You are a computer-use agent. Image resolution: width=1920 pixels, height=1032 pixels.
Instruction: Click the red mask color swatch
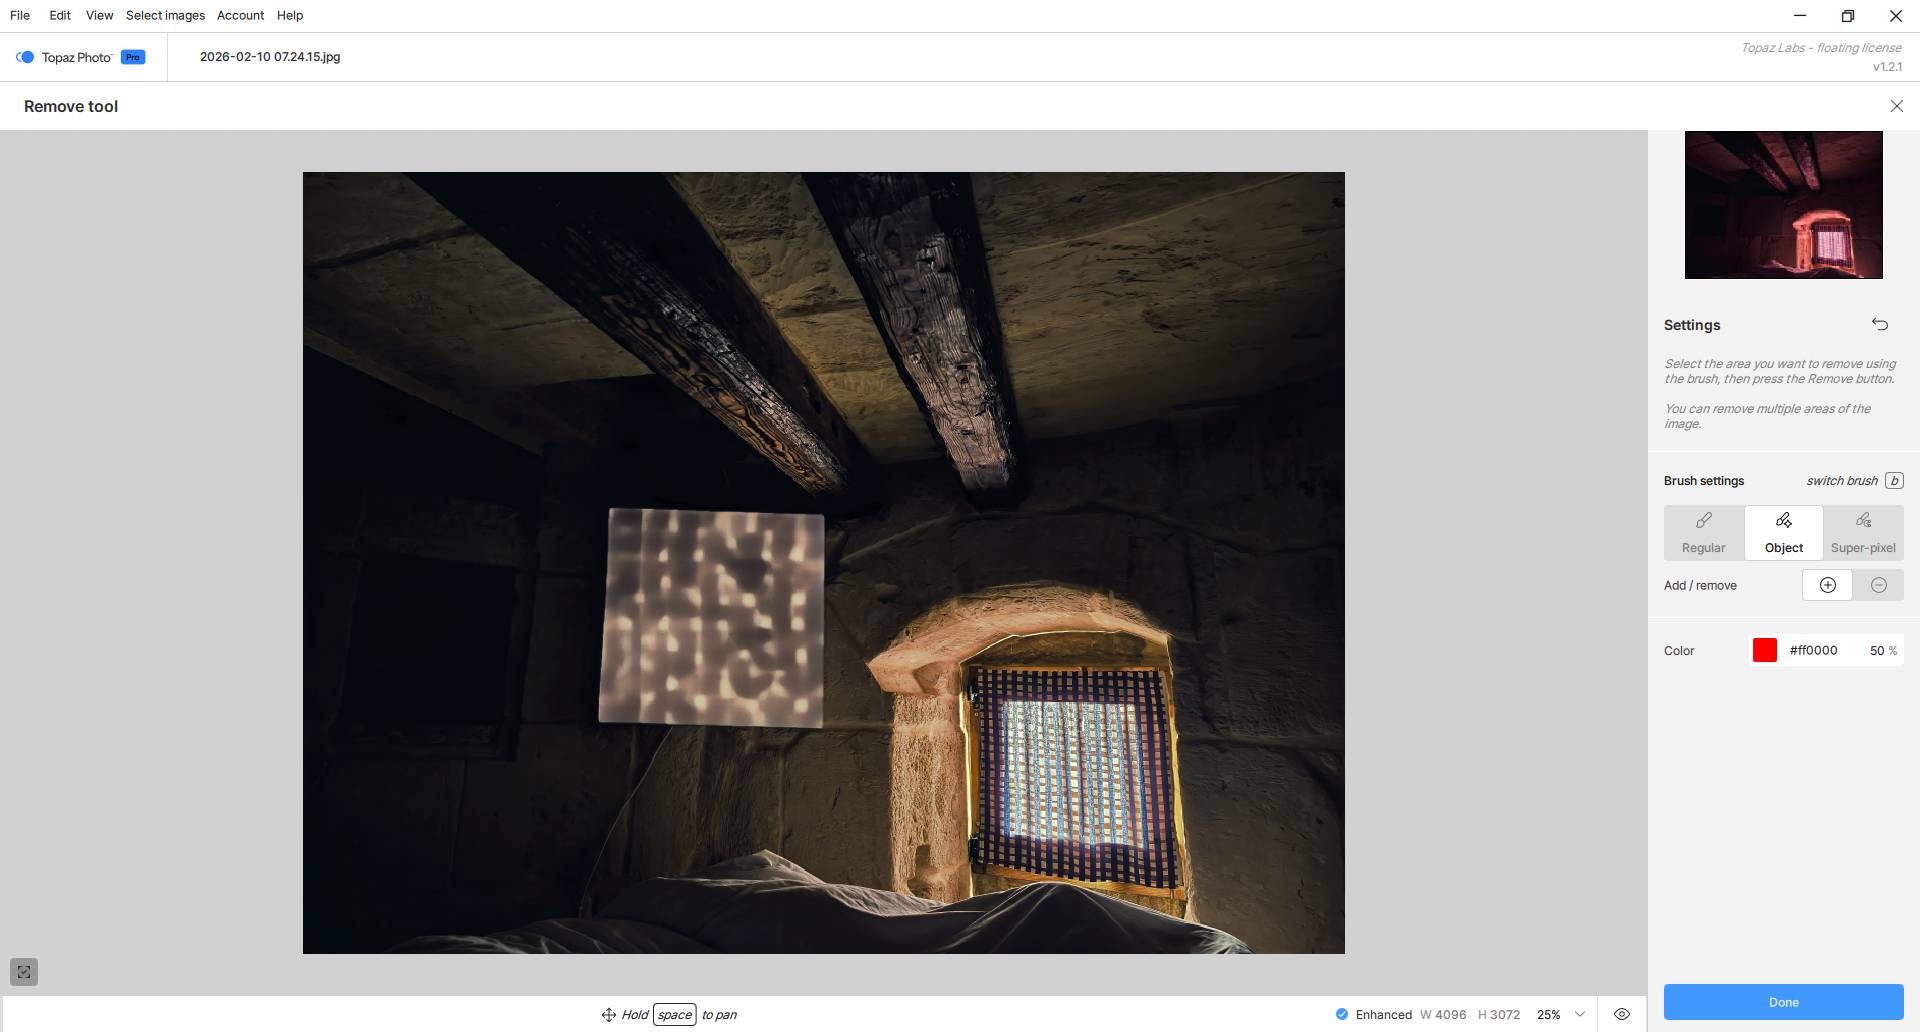coord(1765,650)
